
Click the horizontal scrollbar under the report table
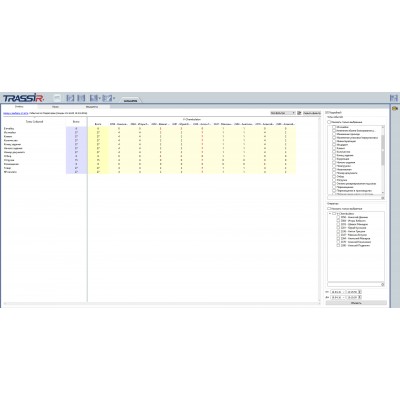160,304
